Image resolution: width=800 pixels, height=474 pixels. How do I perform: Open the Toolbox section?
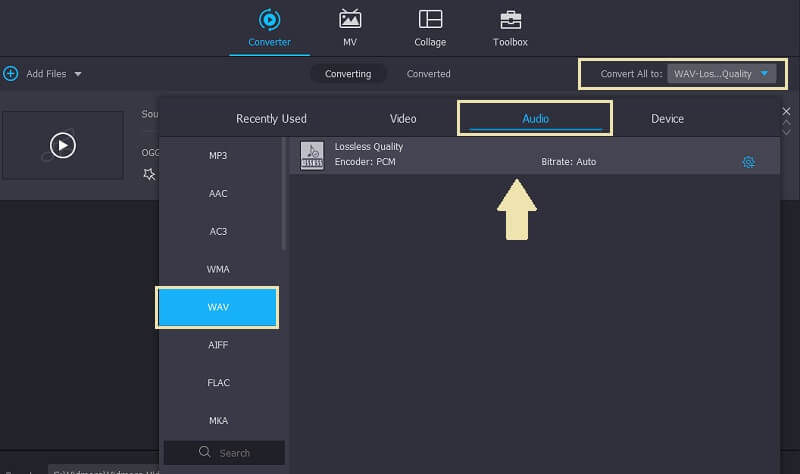510,28
